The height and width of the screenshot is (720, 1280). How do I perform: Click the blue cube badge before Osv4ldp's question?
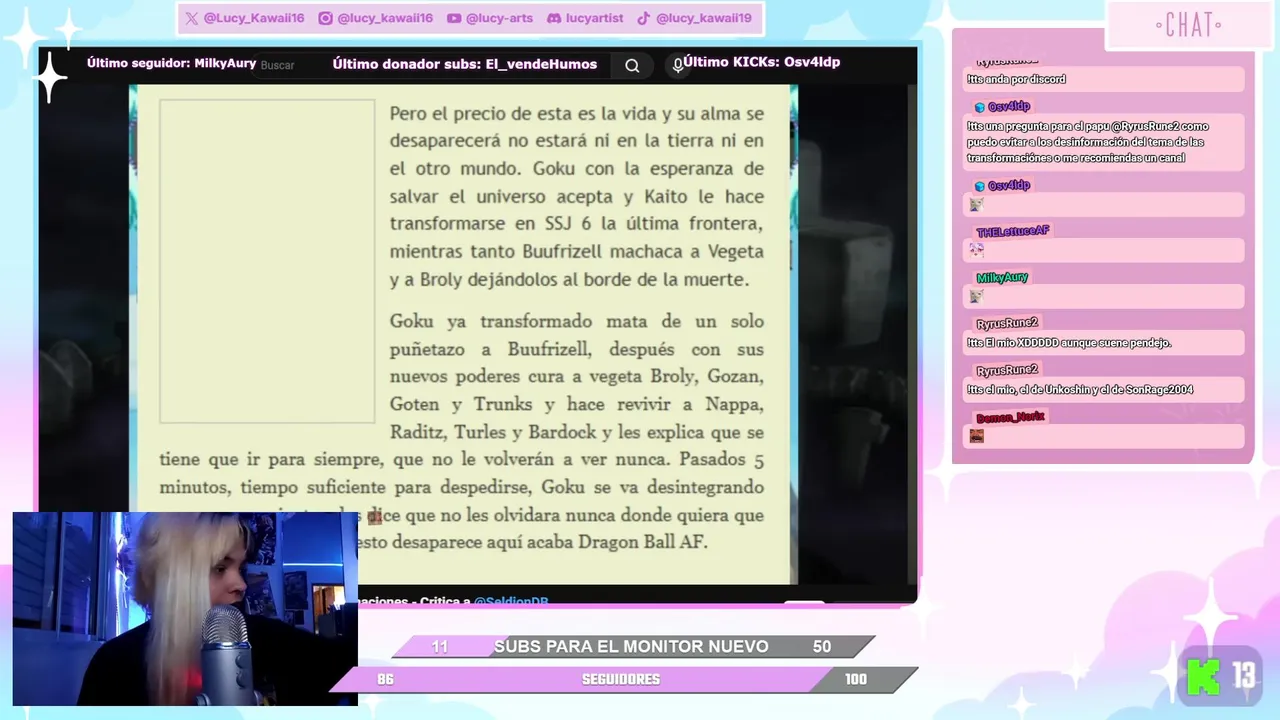pos(980,107)
